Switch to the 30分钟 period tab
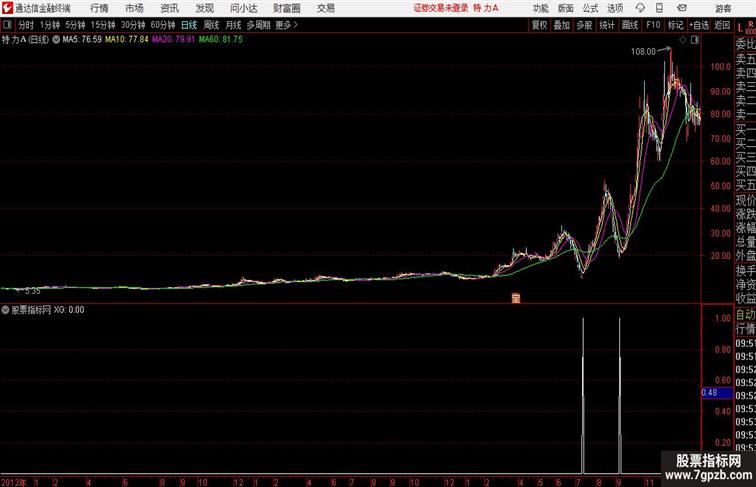756x487 pixels. [133, 25]
